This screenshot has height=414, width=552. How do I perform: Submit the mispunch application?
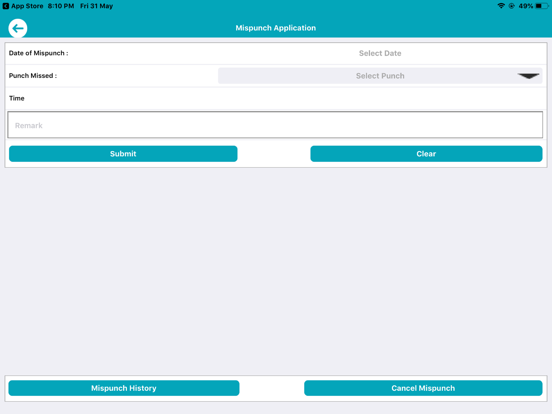[123, 154]
